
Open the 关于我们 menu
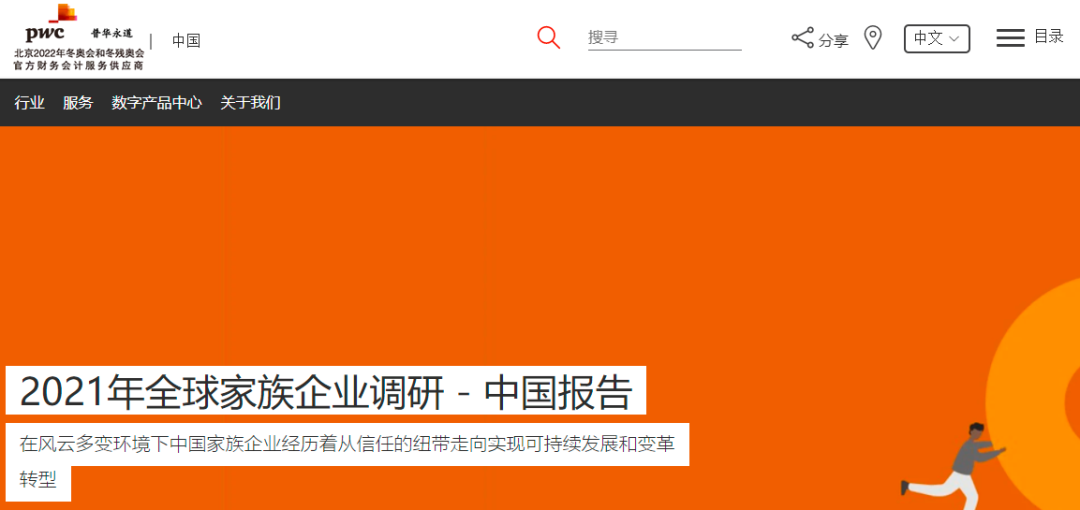click(250, 103)
